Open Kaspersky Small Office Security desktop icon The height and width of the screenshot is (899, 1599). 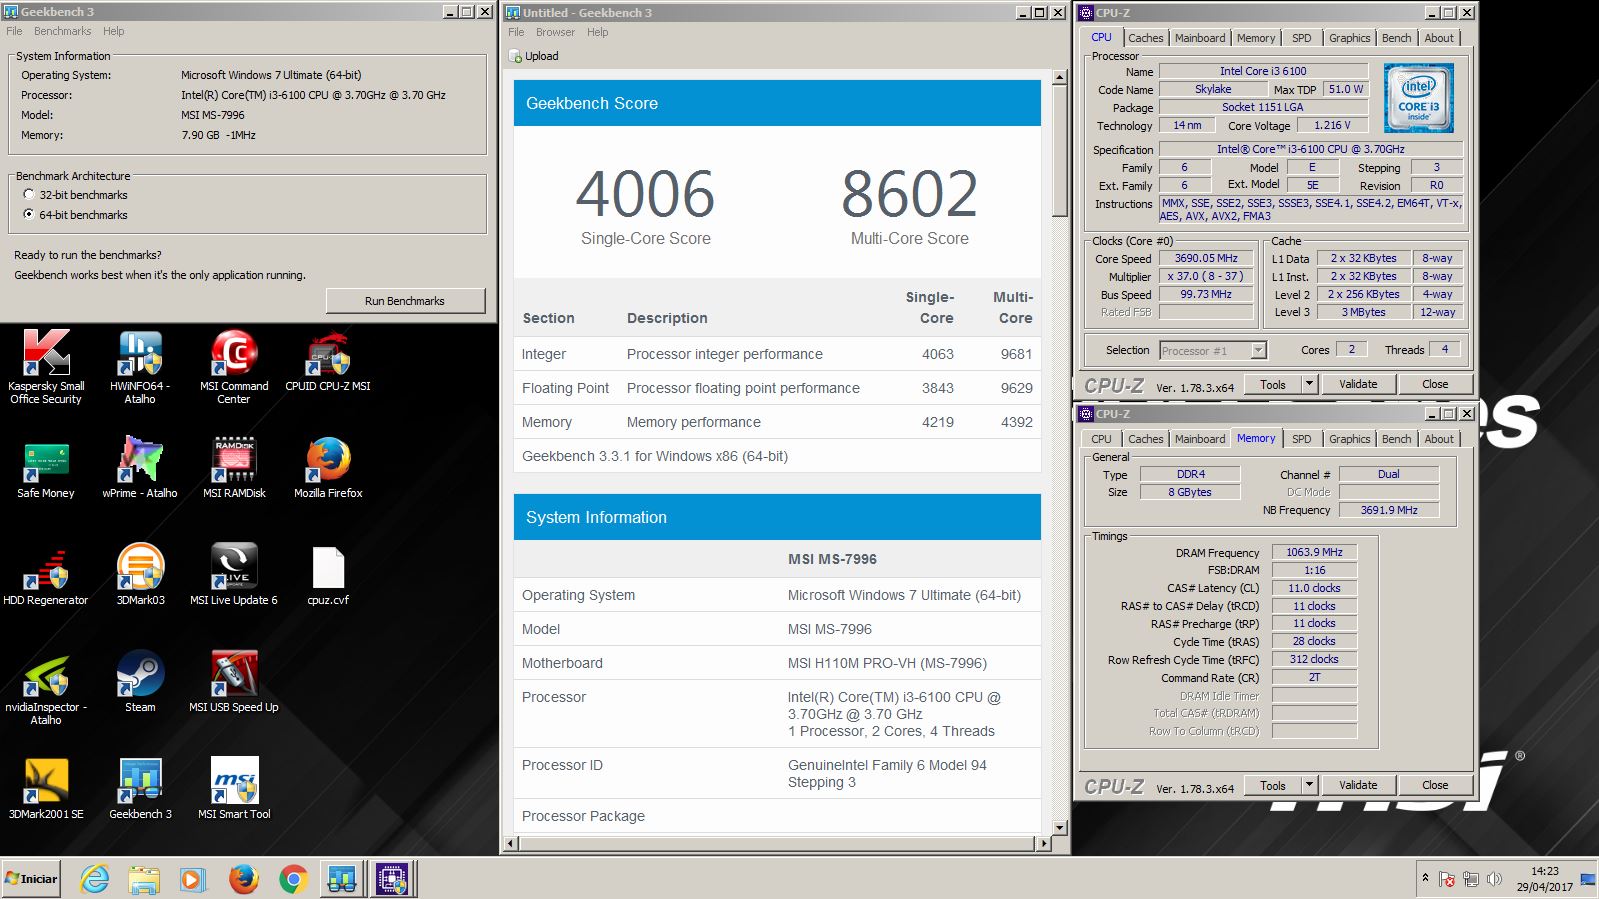click(46, 366)
